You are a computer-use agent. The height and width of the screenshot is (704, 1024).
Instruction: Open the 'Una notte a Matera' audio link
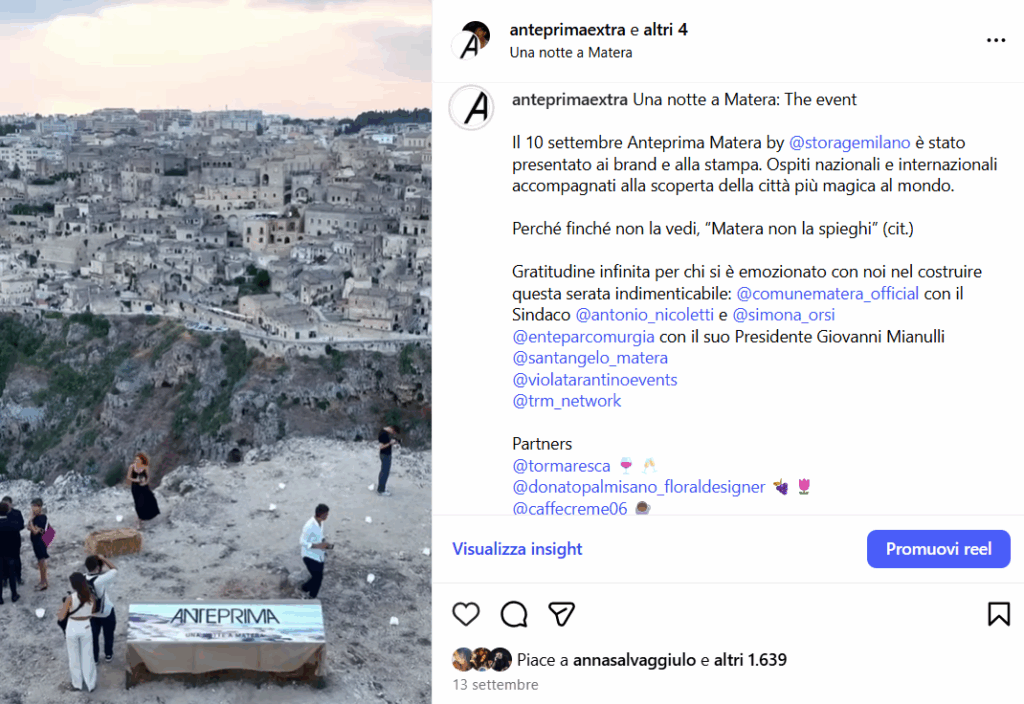coord(570,52)
